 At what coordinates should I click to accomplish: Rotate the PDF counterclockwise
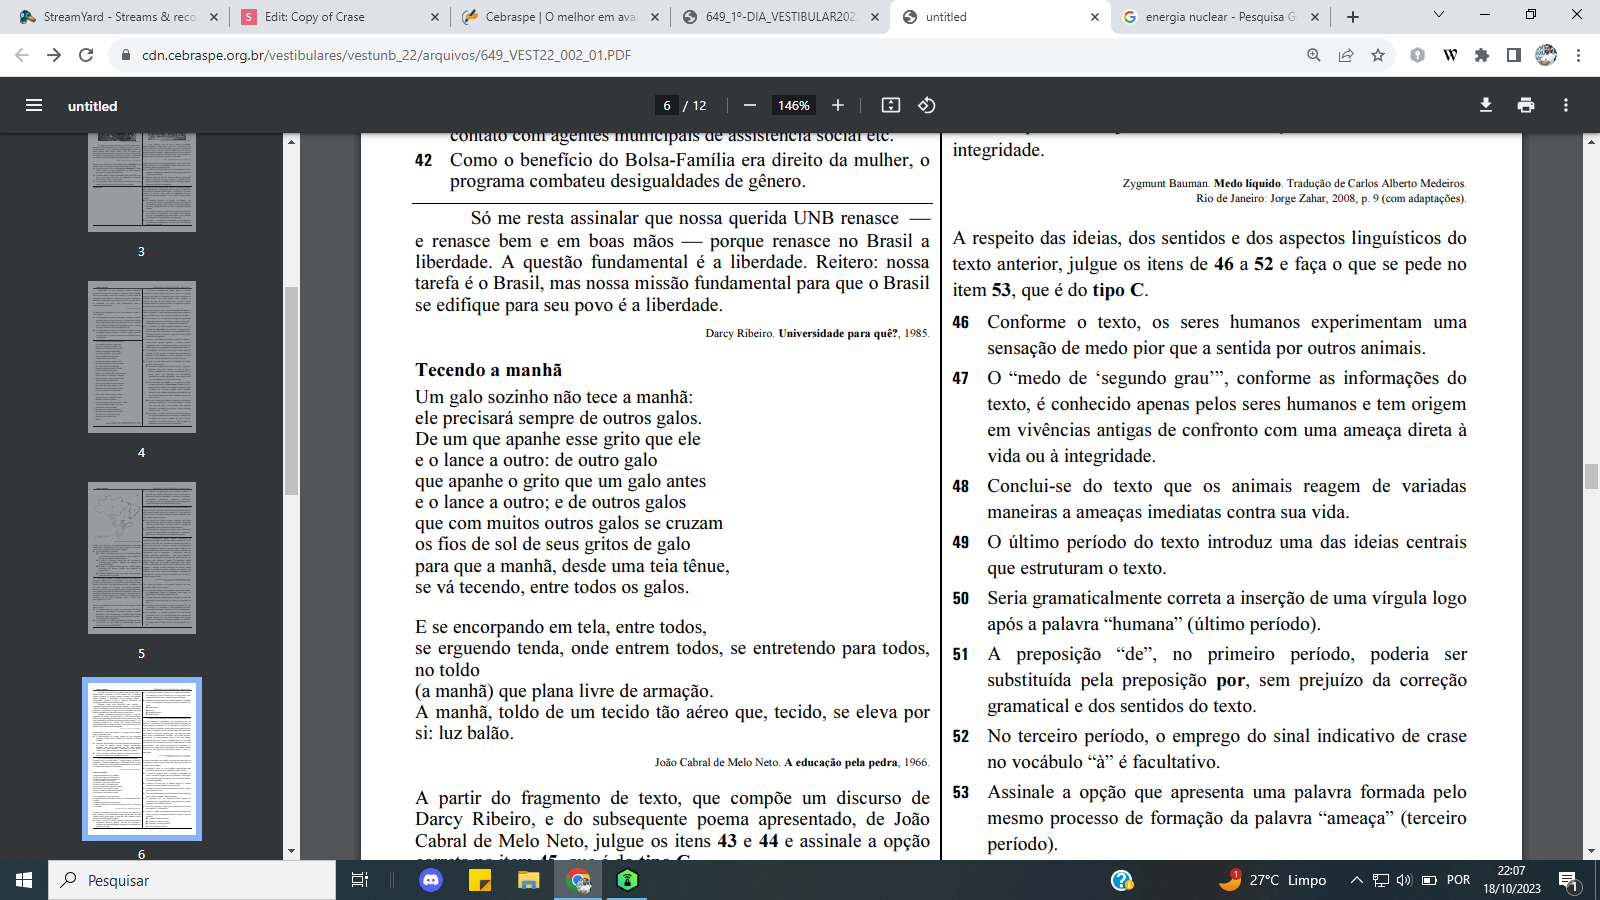click(927, 105)
